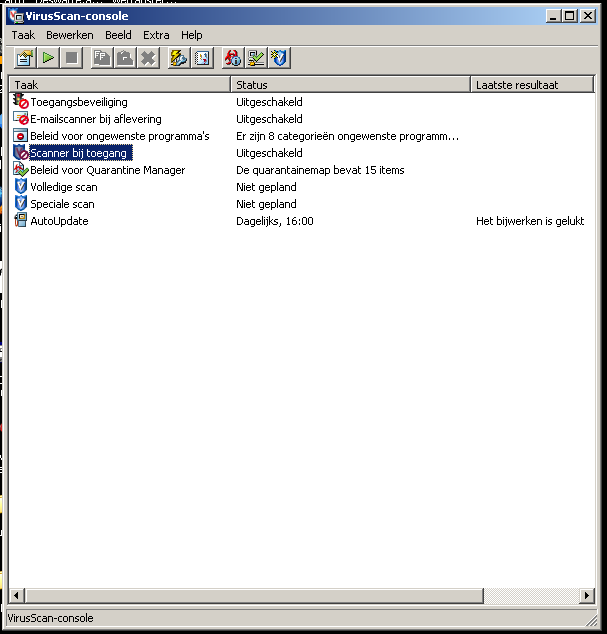Click the Scanner bij toegang shield icon
This screenshot has width=607, height=634.
pos(20,152)
